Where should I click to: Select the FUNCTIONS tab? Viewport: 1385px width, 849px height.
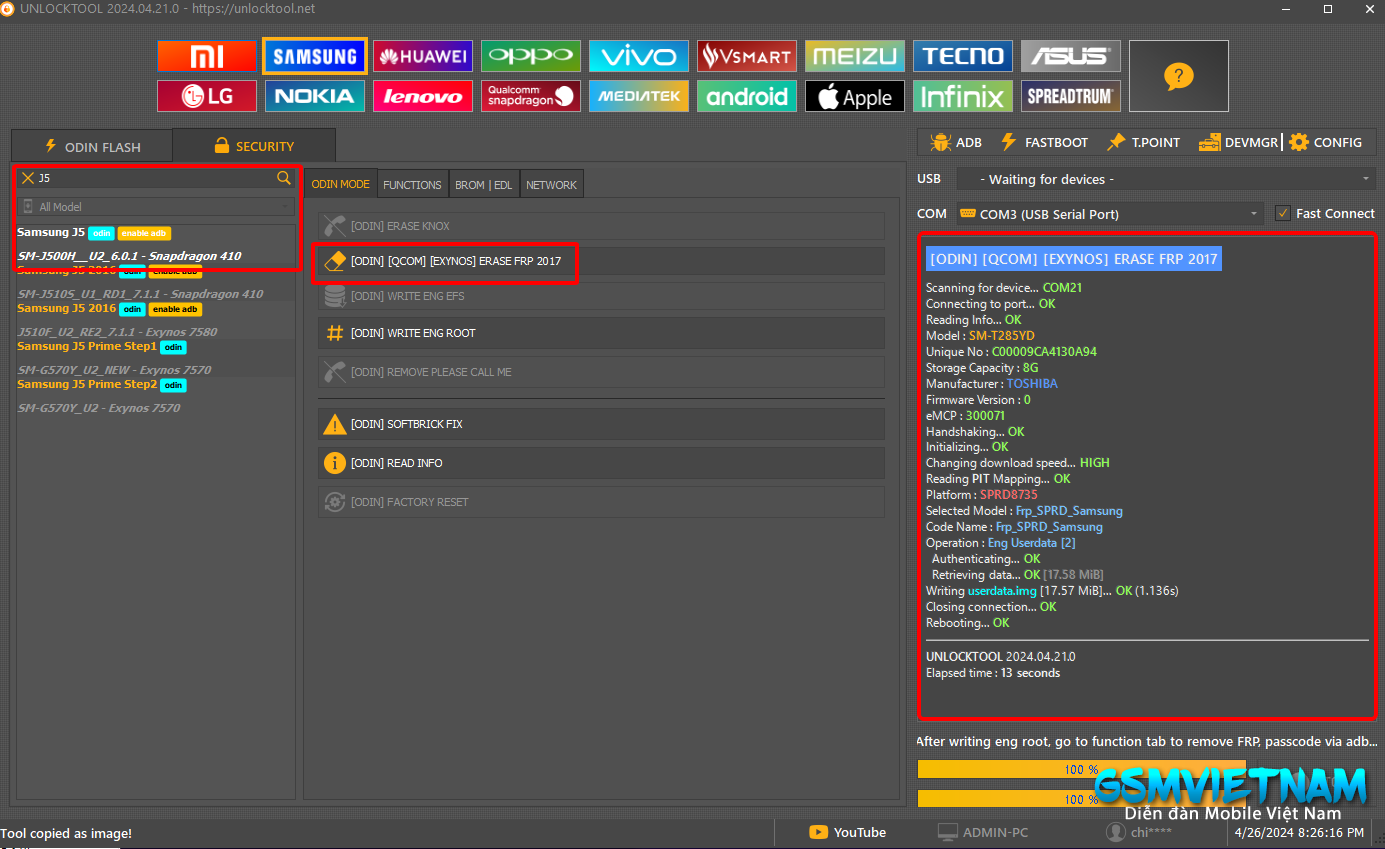pyautogui.click(x=412, y=185)
